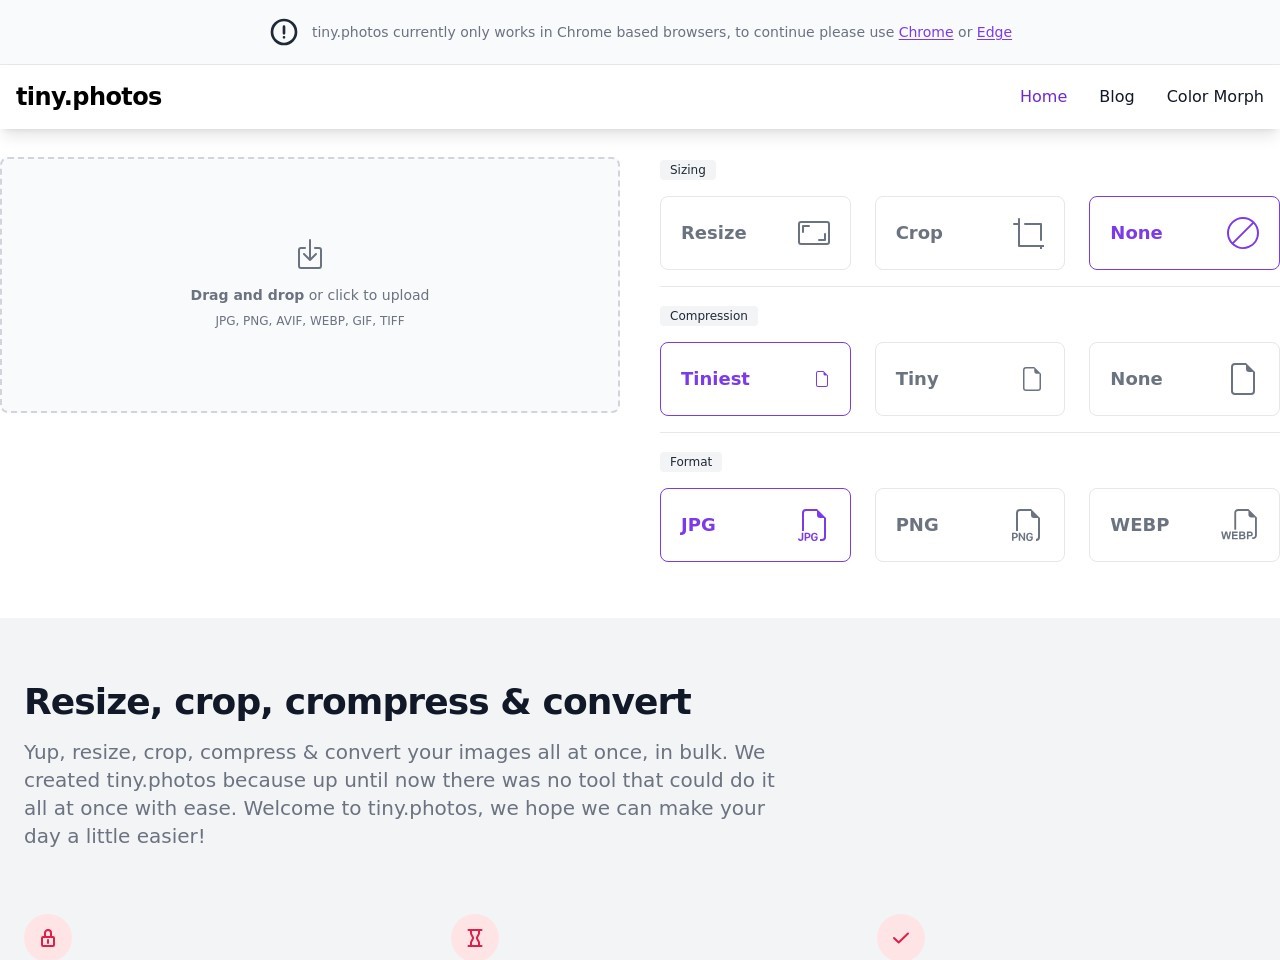Click the drag and drop upload area
This screenshot has width=1280, height=960.
[x=310, y=360]
